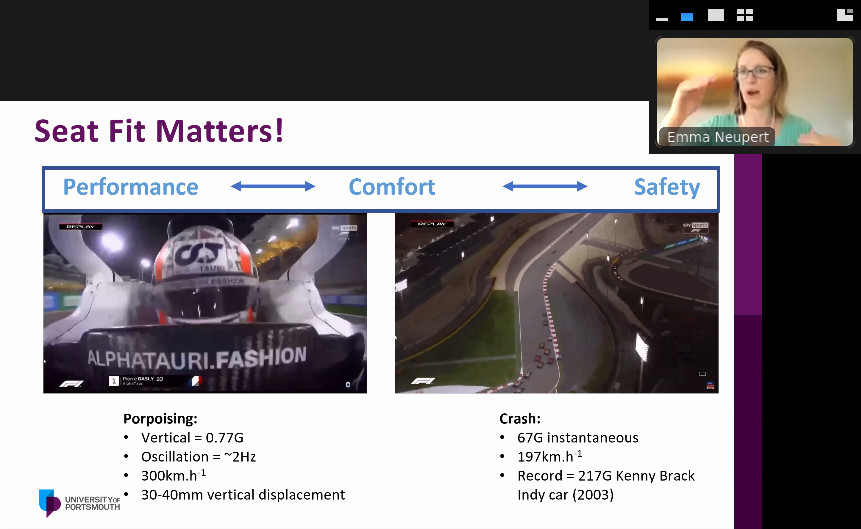Viewport: 861px width, 529px height.
Task: Click the '67G instantaneous' bullet
Action: 578,438
